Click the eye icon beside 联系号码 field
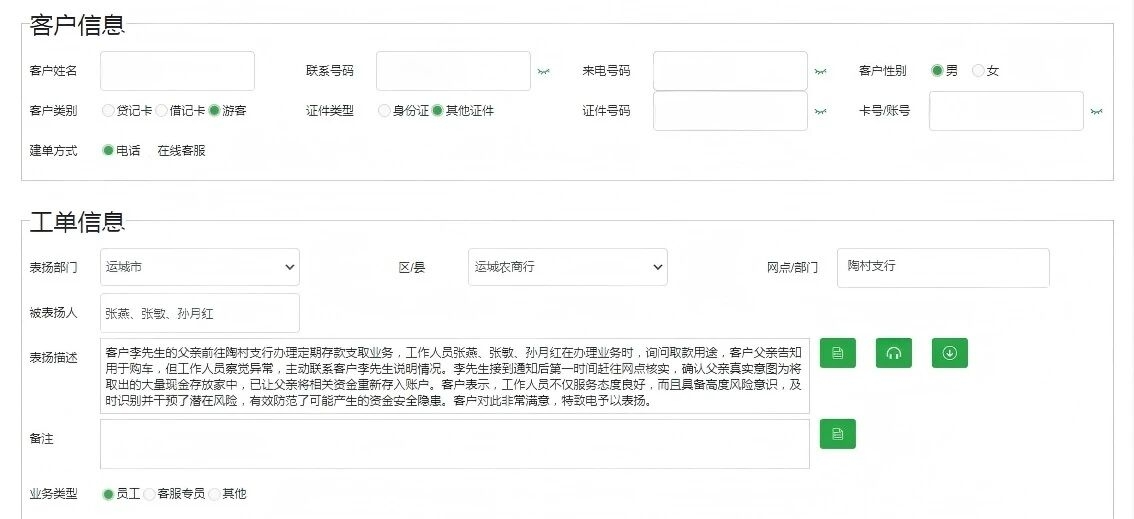 [x=543, y=72]
